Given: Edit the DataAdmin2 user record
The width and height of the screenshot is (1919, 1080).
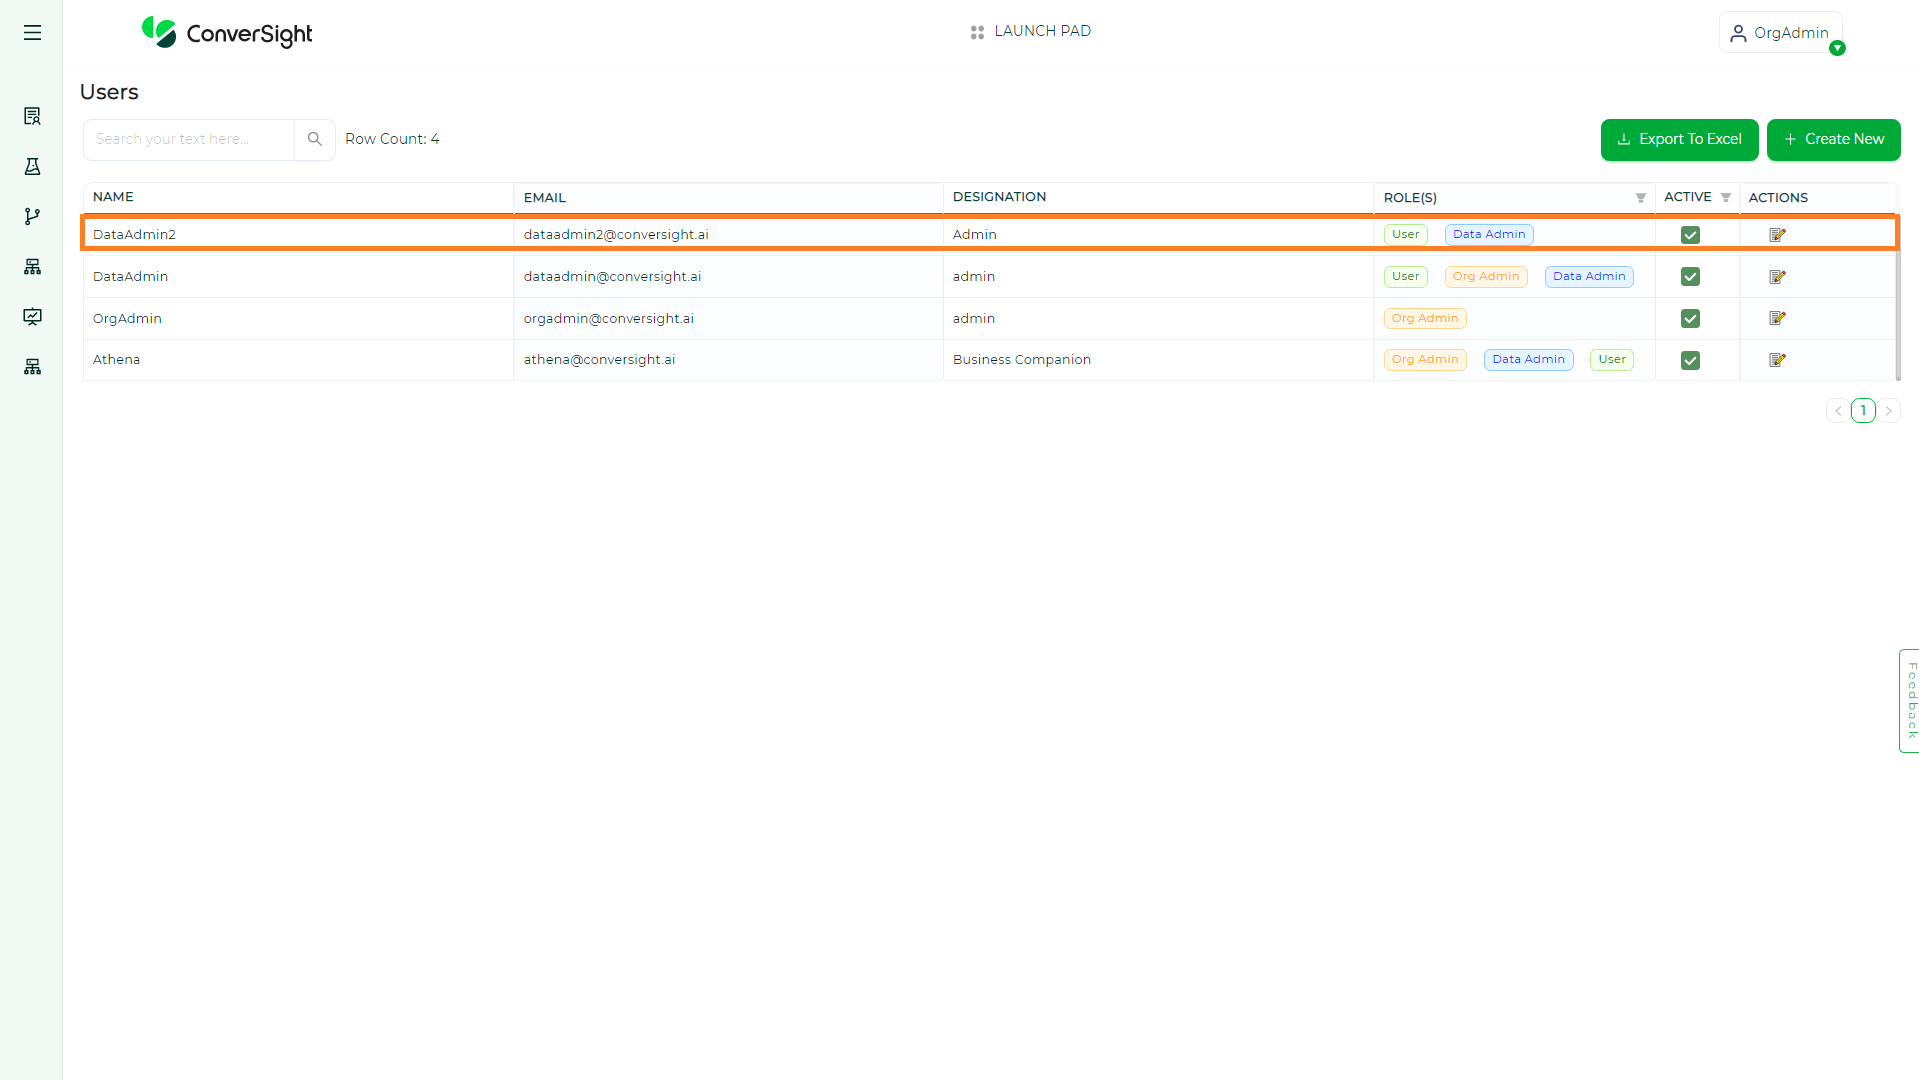Looking at the screenshot, I should click(x=1777, y=234).
